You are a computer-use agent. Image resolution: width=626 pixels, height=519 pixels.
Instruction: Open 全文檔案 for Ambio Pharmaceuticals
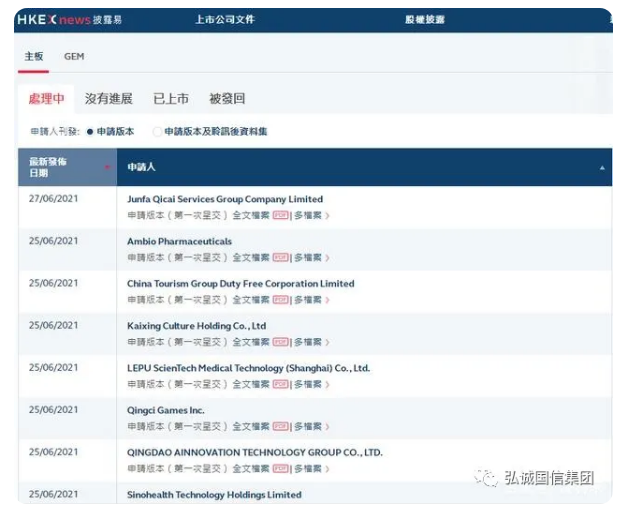click(x=251, y=258)
